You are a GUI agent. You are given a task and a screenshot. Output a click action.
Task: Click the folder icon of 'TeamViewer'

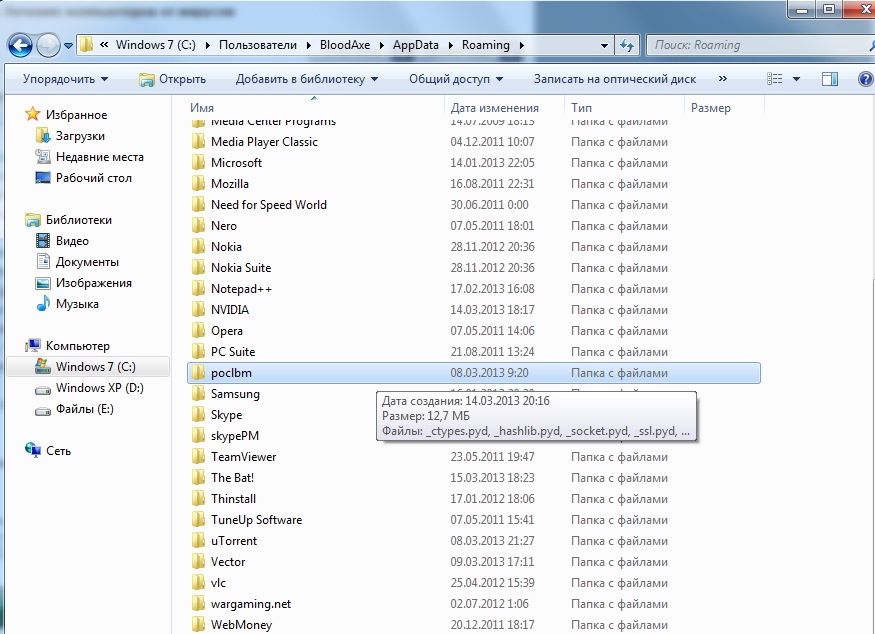point(198,457)
